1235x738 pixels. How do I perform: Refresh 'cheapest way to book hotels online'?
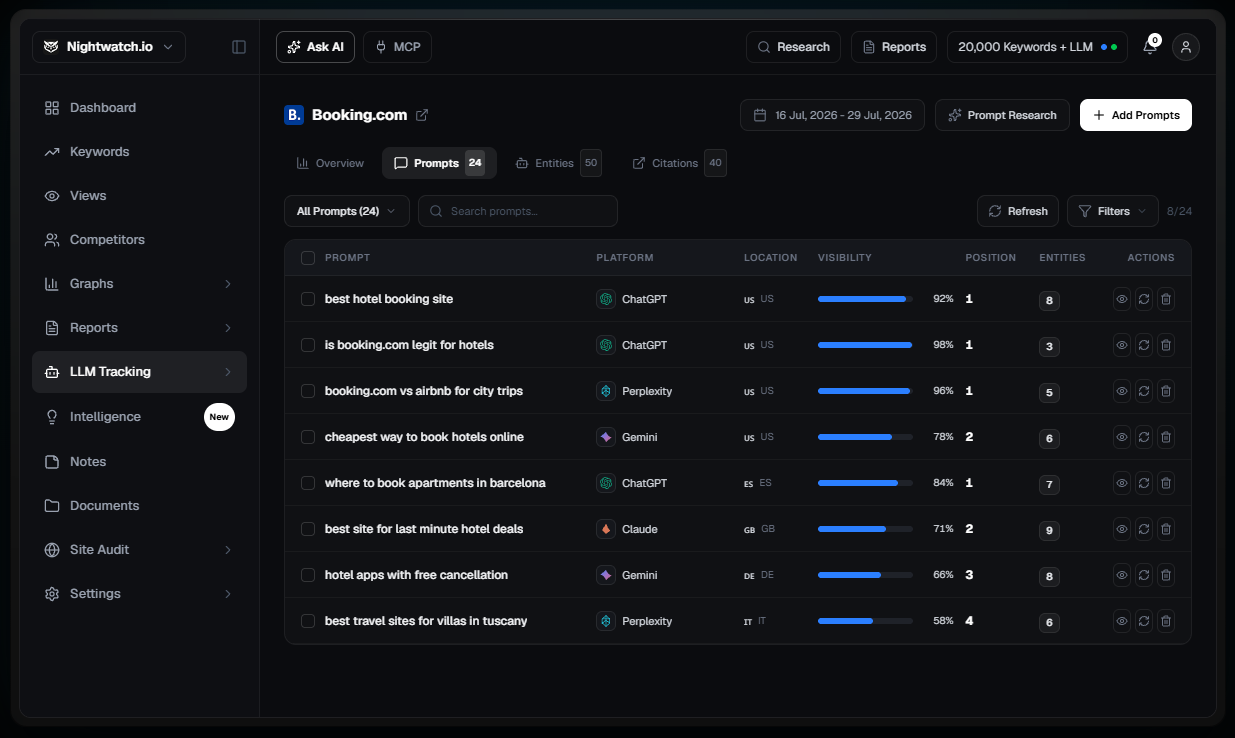tap(1144, 437)
